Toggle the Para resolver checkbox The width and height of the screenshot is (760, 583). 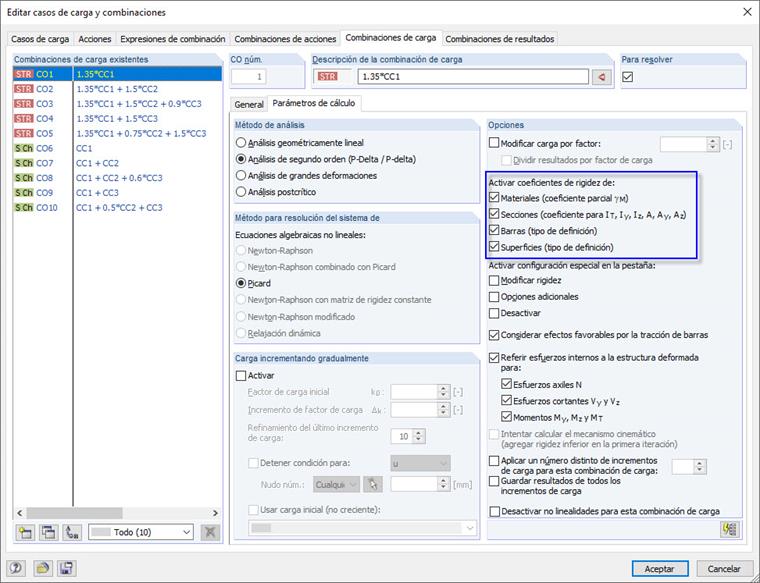(x=628, y=77)
